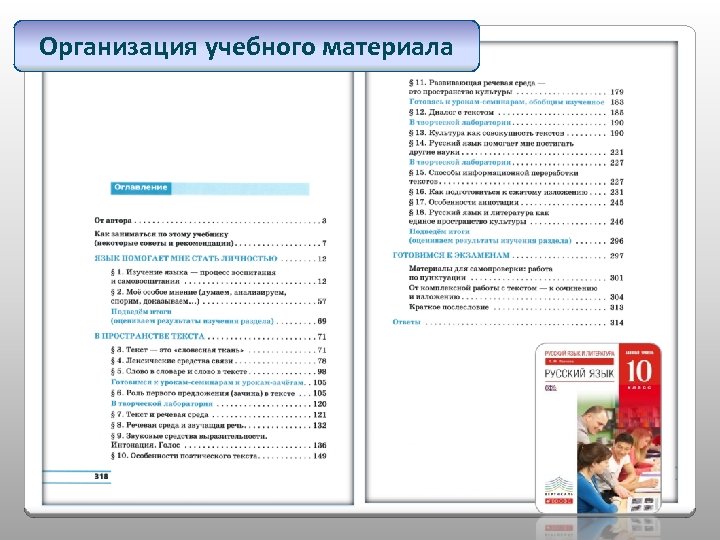Select 'Краткое послесловие' entry
This screenshot has width=720, height=540.
pos(516,308)
